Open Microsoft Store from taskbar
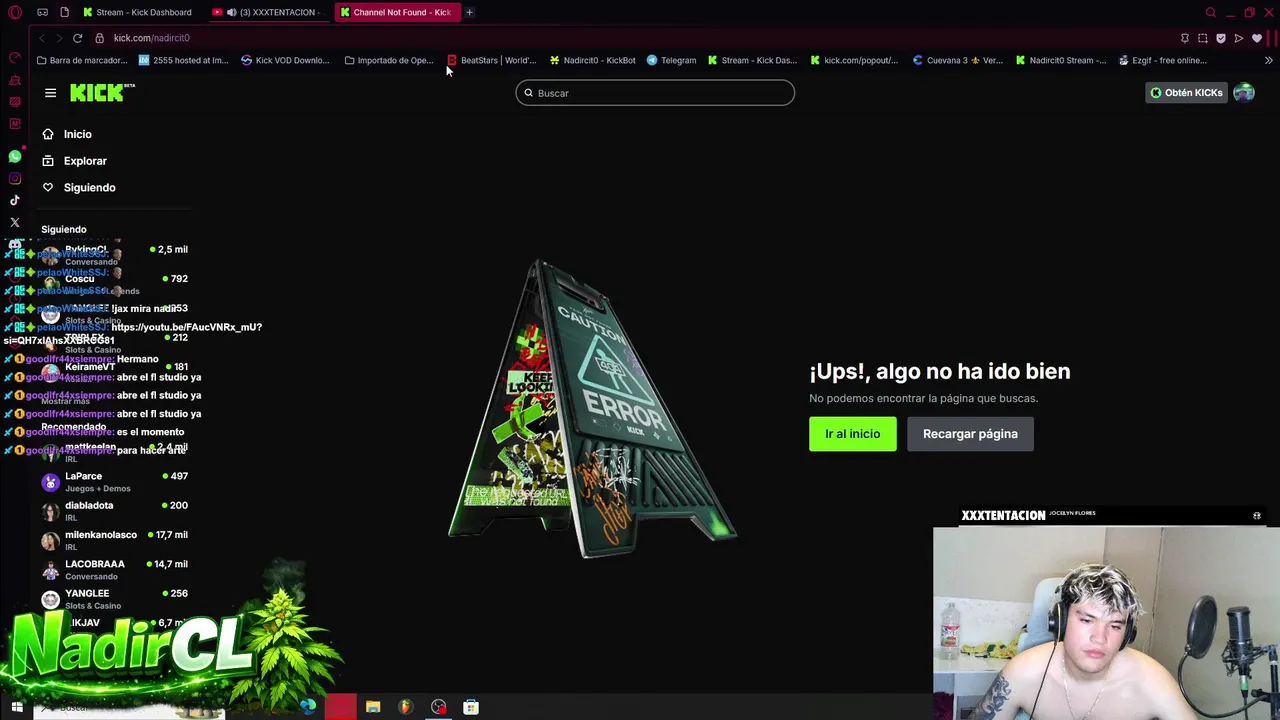This screenshot has height=720, width=1280. coord(471,707)
